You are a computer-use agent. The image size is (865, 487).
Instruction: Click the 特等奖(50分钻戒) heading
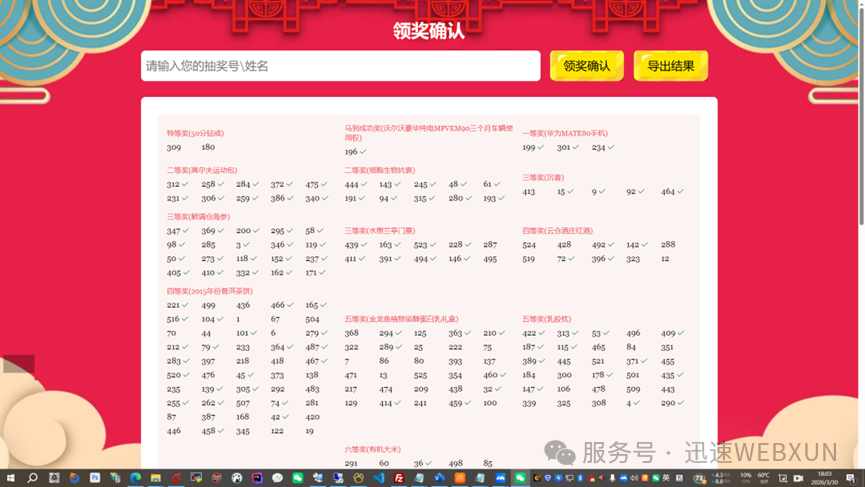coord(195,133)
